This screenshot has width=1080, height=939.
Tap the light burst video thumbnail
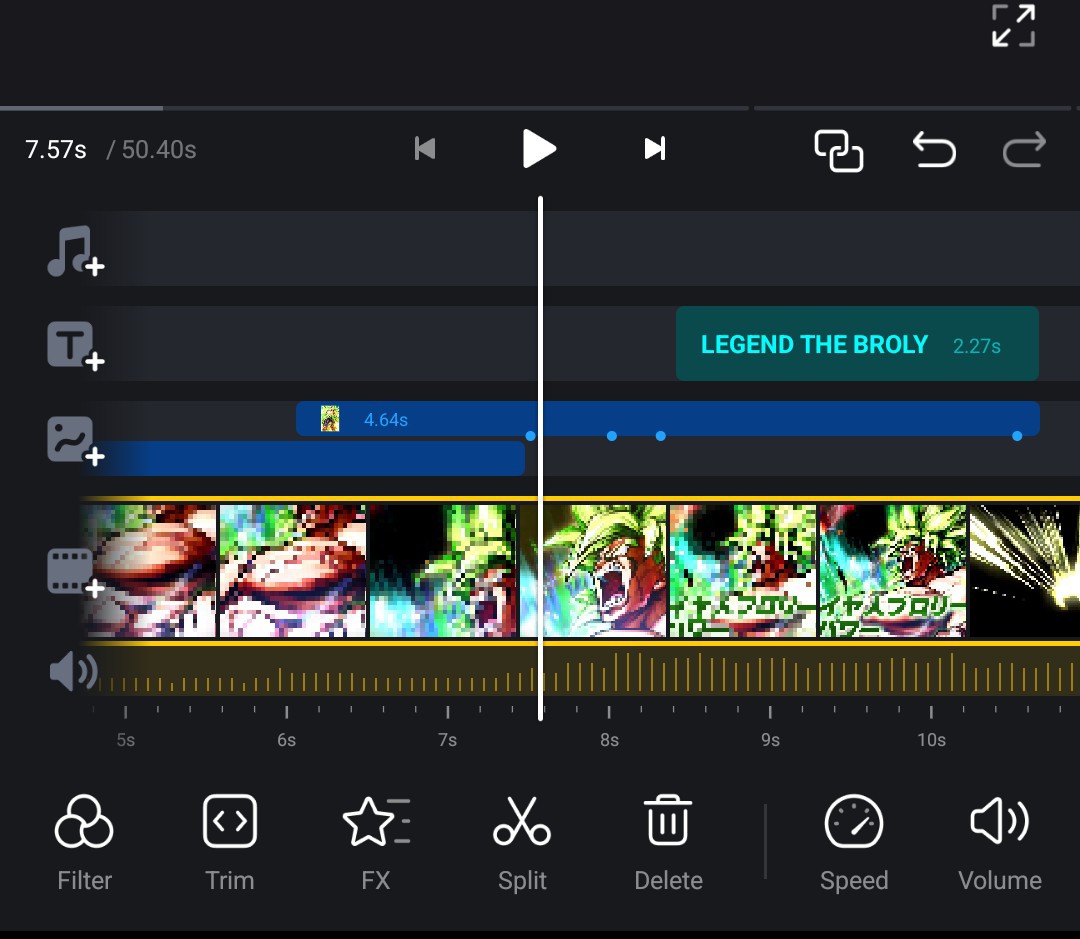[1024, 570]
